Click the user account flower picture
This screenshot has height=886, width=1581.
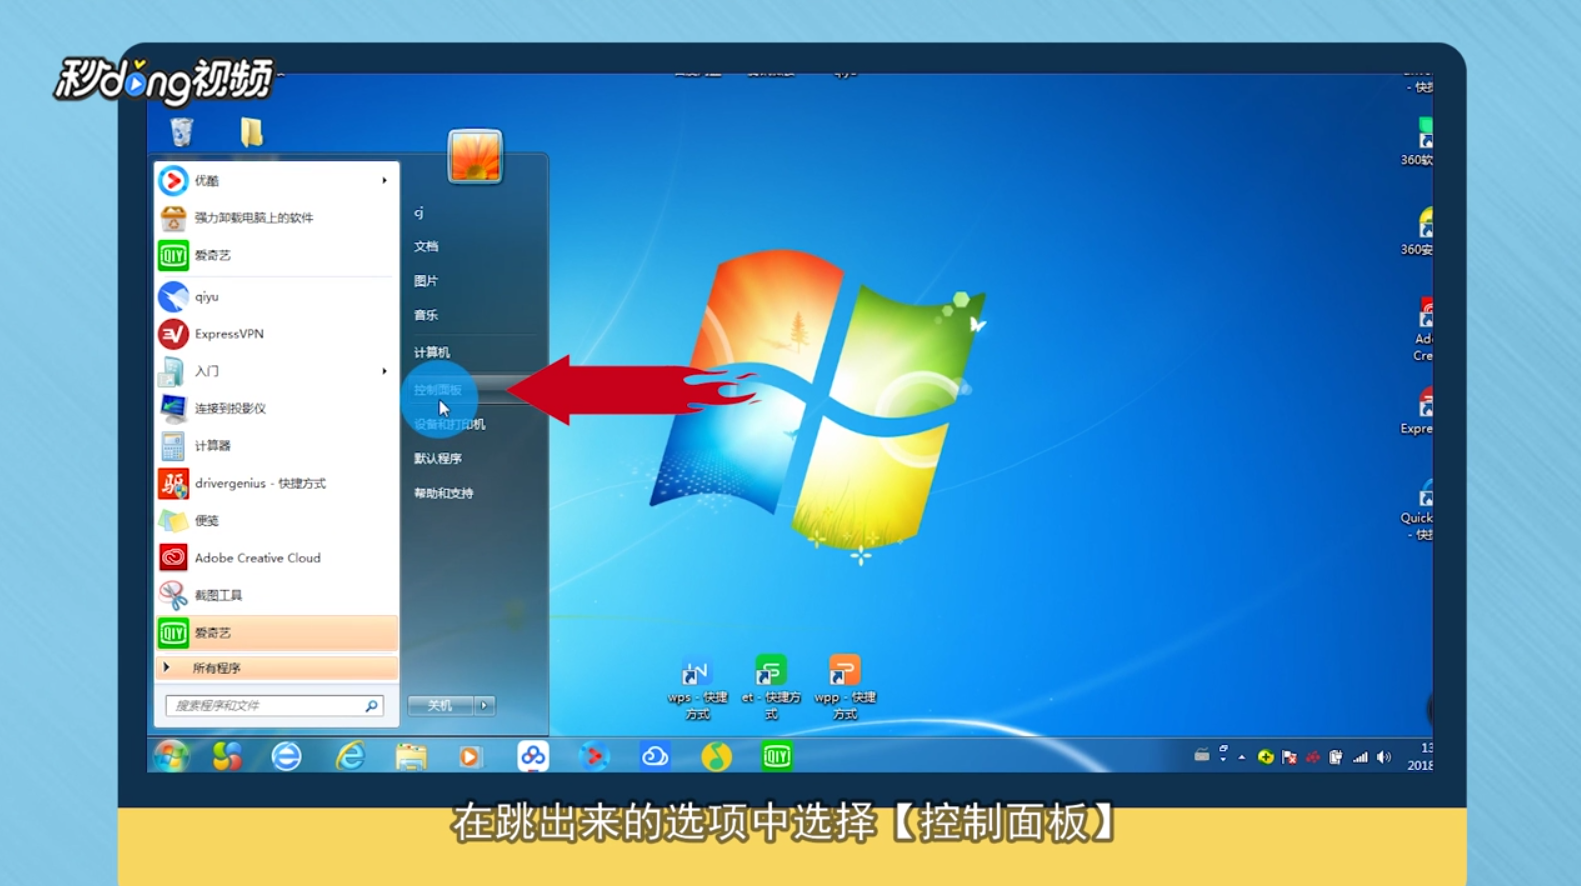click(x=475, y=156)
